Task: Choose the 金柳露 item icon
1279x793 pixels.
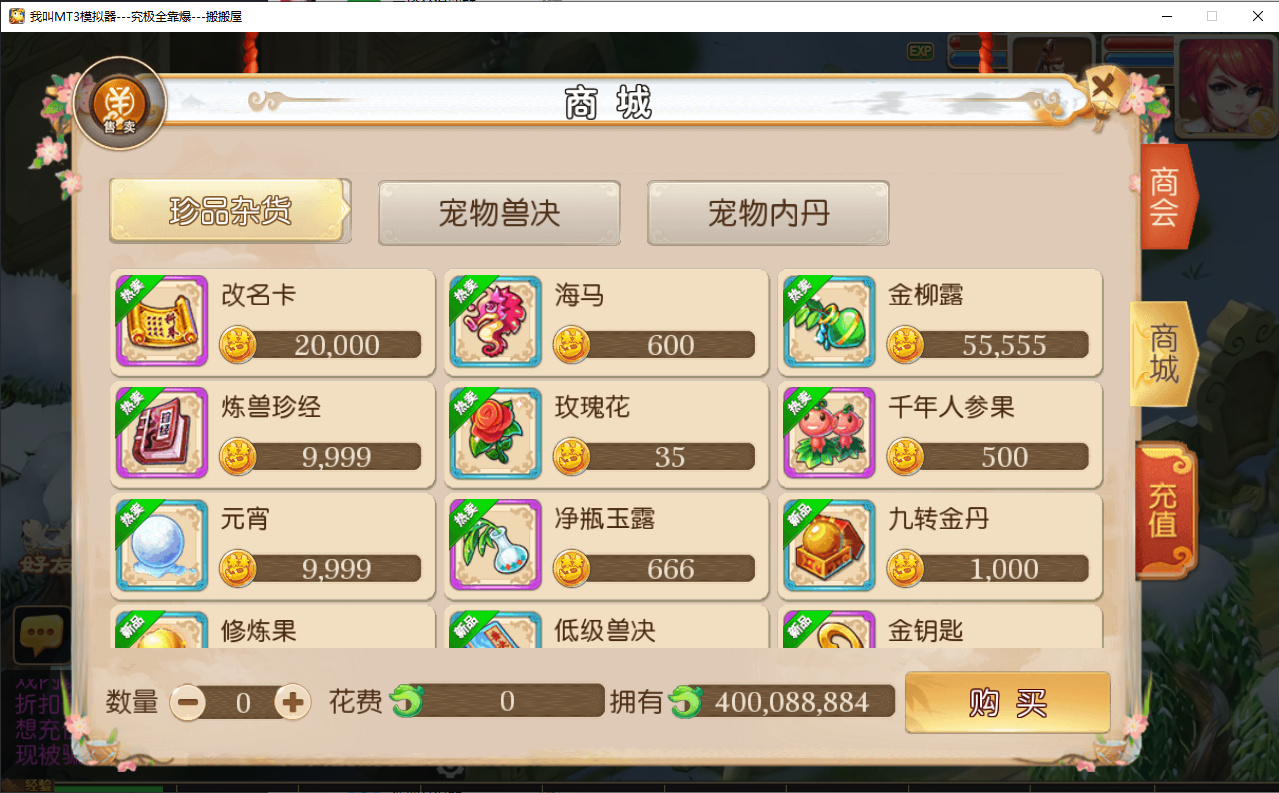Action: (x=830, y=322)
